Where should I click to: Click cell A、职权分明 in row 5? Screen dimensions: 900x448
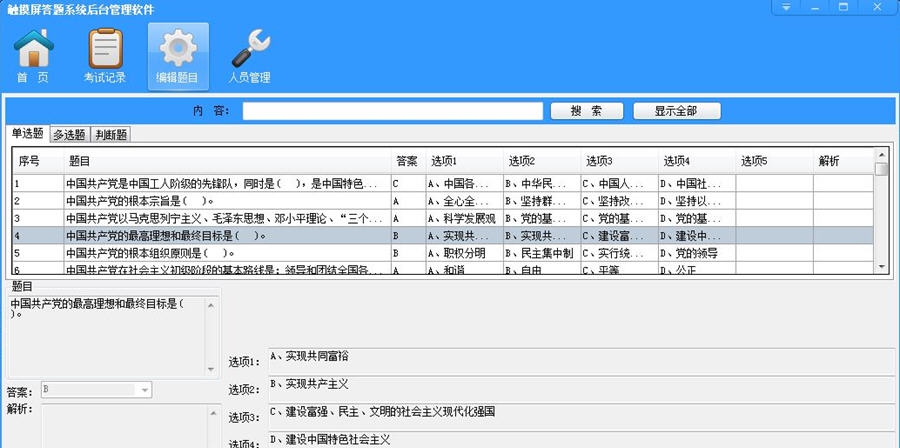[x=464, y=253]
